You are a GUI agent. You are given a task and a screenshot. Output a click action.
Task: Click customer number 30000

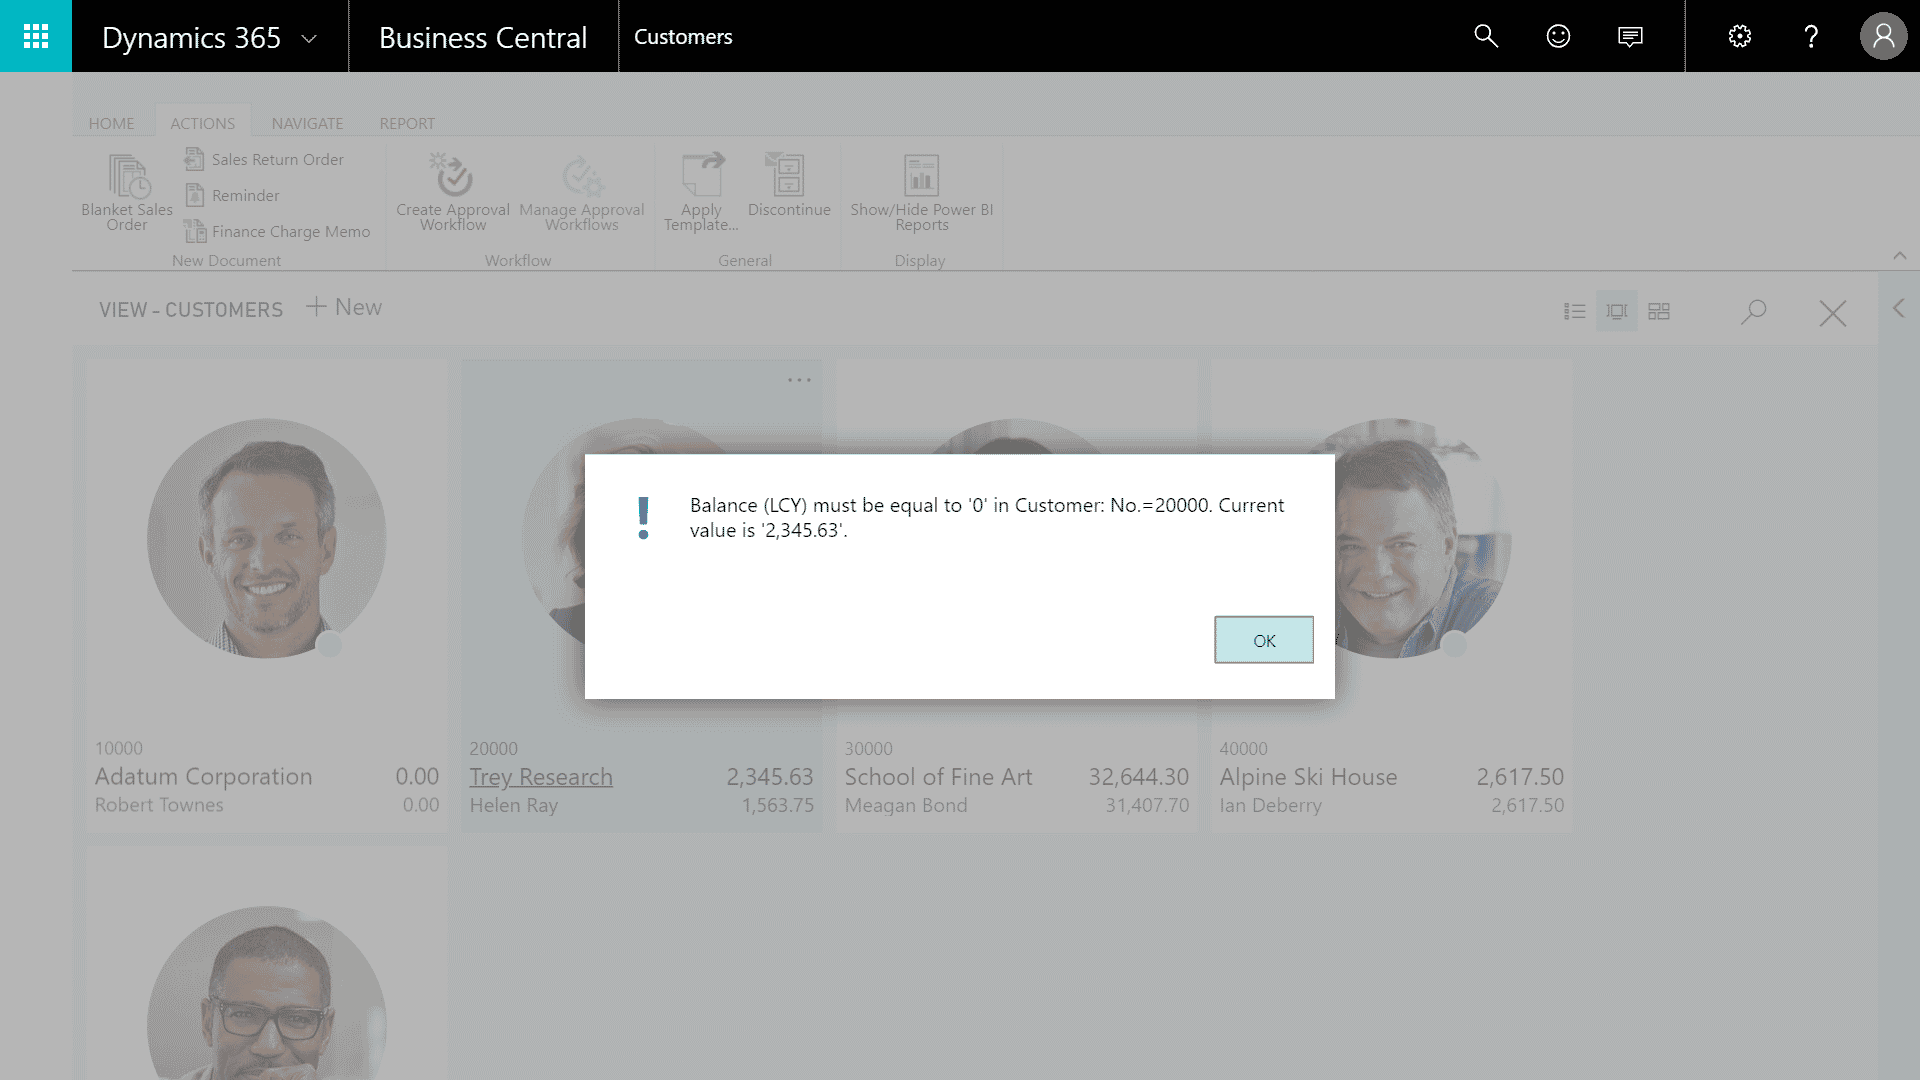(868, 748)
